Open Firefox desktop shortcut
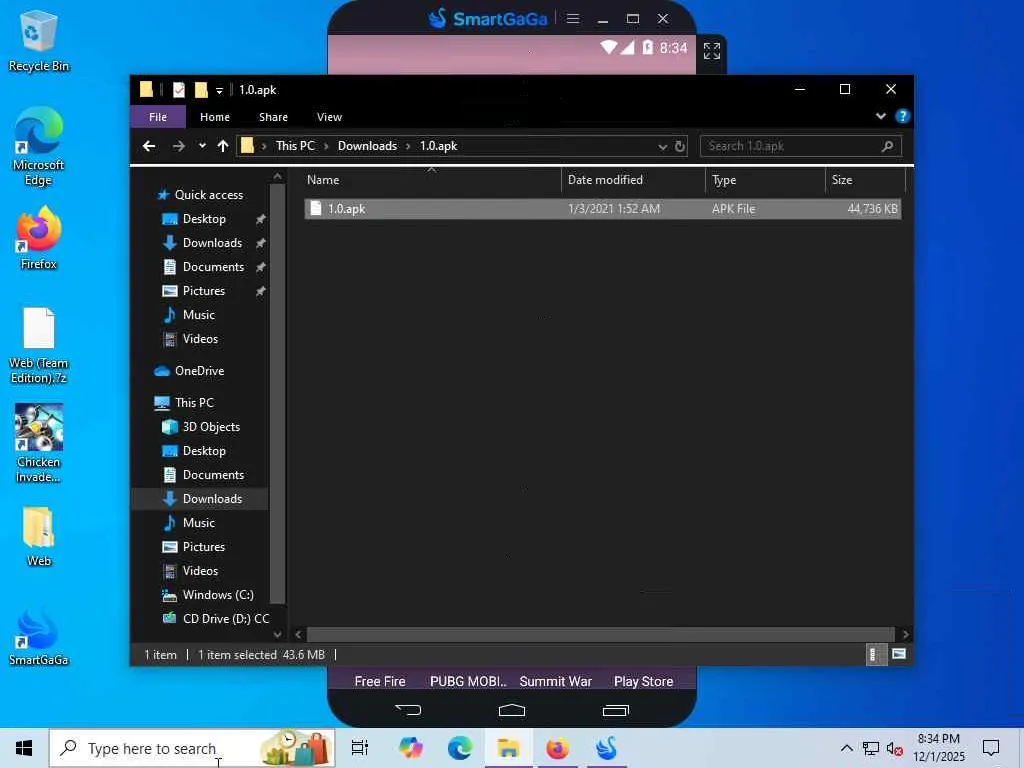This screenshot has height=768, width=1024. coord(39,238)
